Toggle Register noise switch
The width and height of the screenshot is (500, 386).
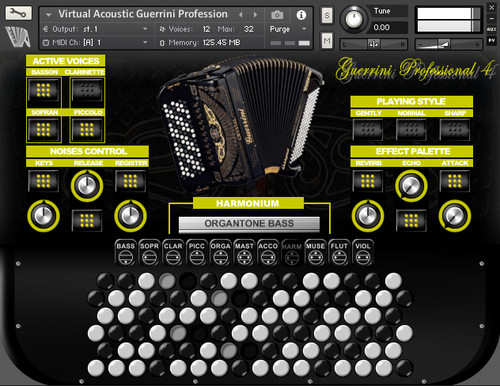tap(130, 181)
